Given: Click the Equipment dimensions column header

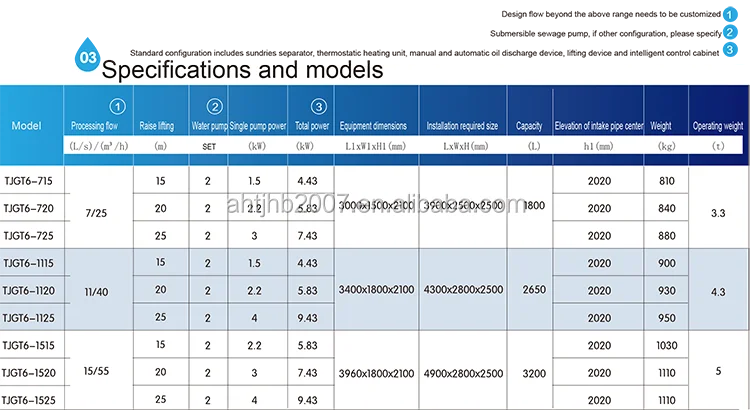Looking at the screenshot, I should tap(375, 126).
